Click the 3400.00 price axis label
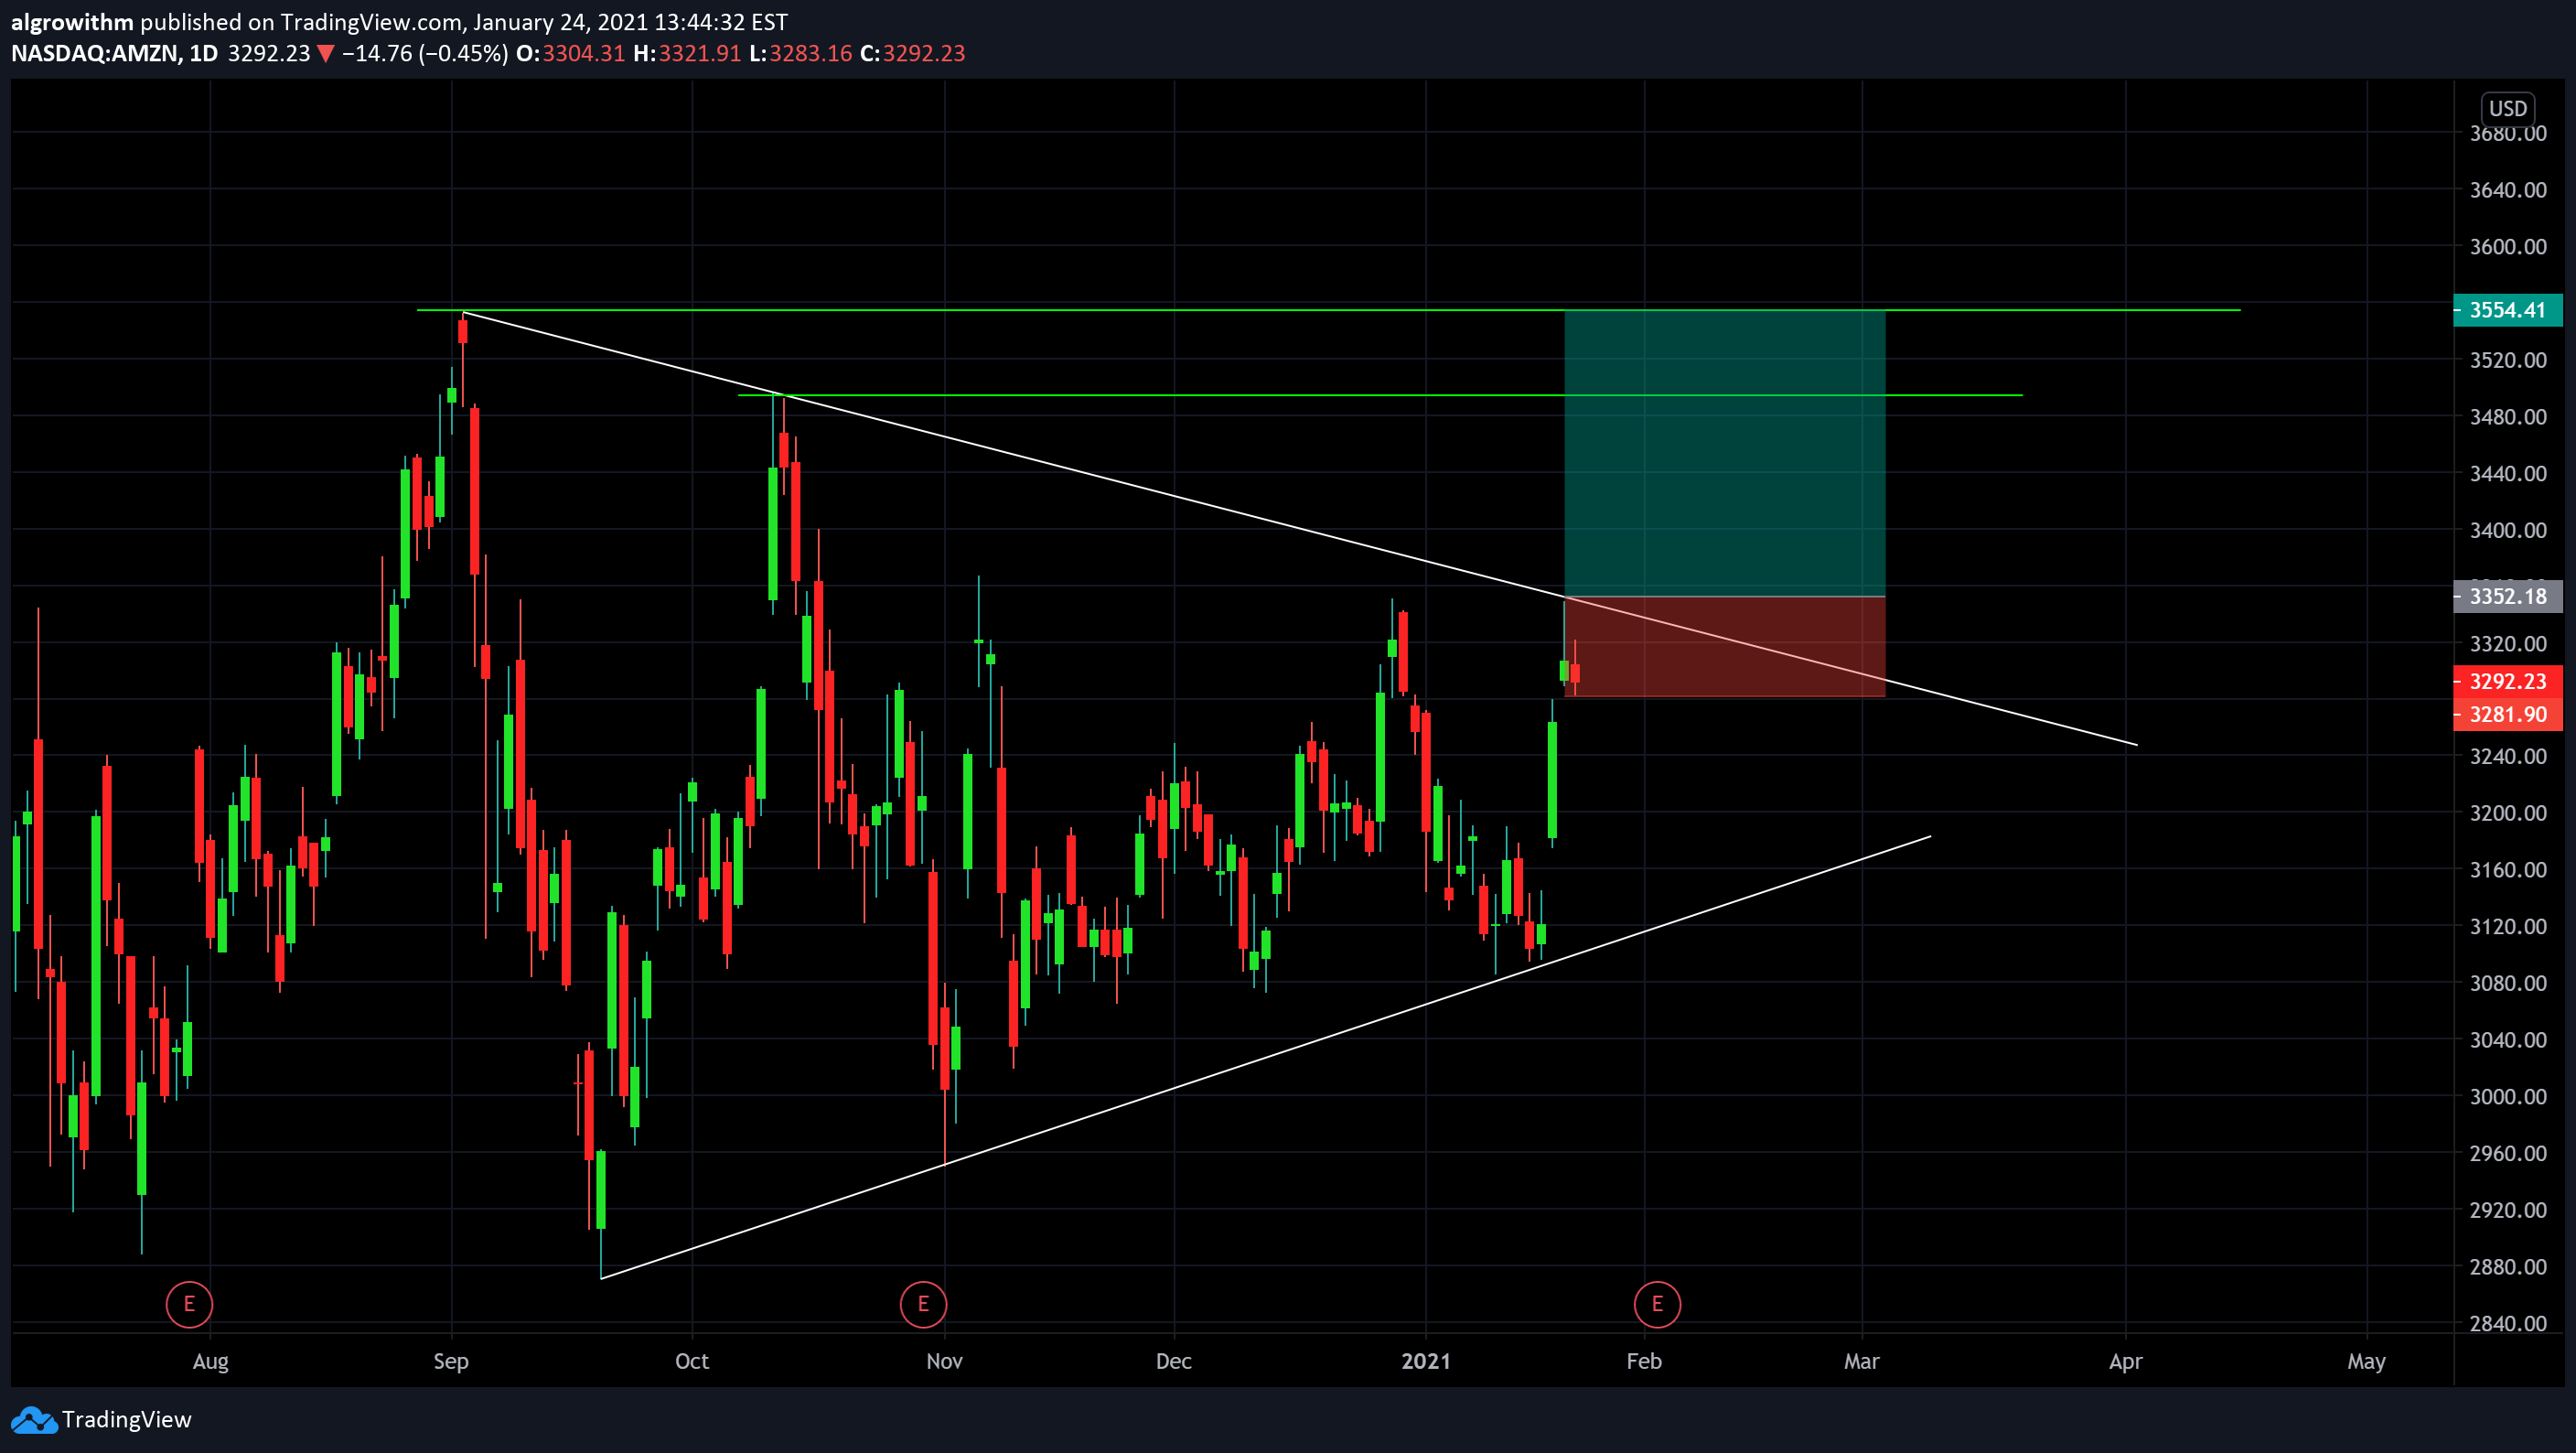 pyautogui.click(x=2508, y=530)
